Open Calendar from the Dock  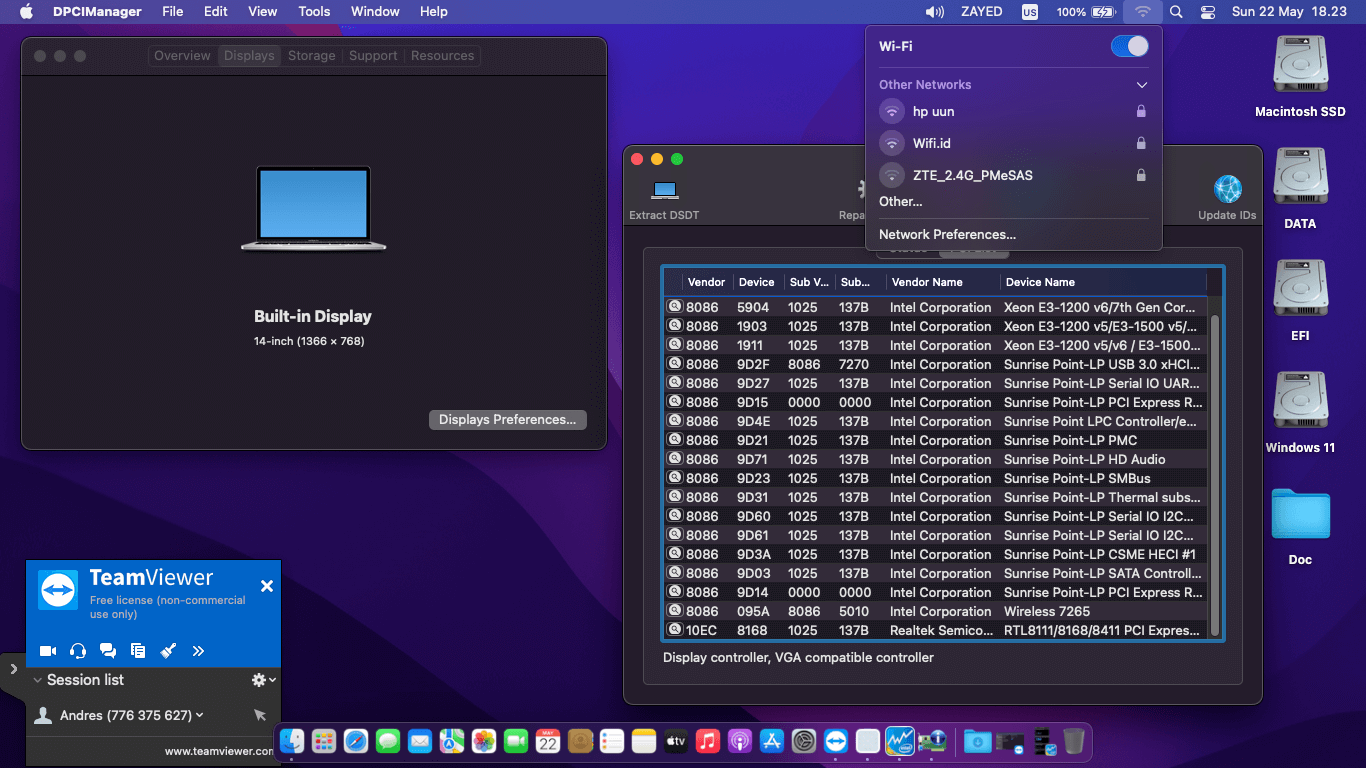548,741
